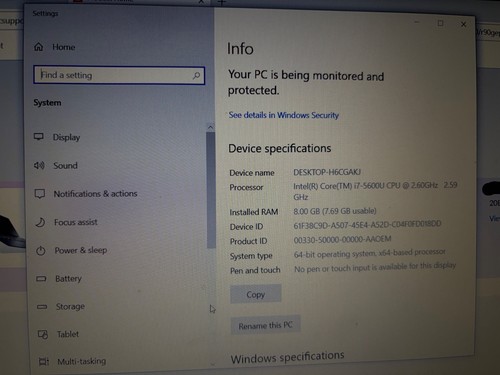Open Display settings
The height and width of the screenshot is (375, 500).
66,137
